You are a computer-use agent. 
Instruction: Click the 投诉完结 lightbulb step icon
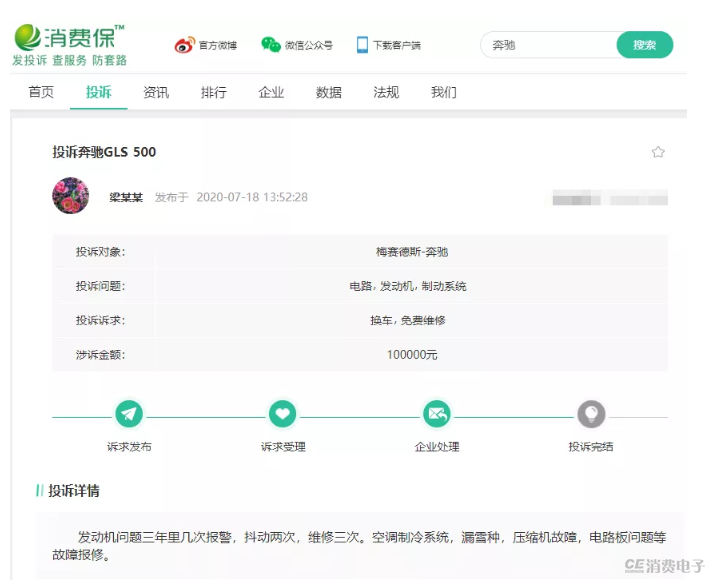pos(591,414)
